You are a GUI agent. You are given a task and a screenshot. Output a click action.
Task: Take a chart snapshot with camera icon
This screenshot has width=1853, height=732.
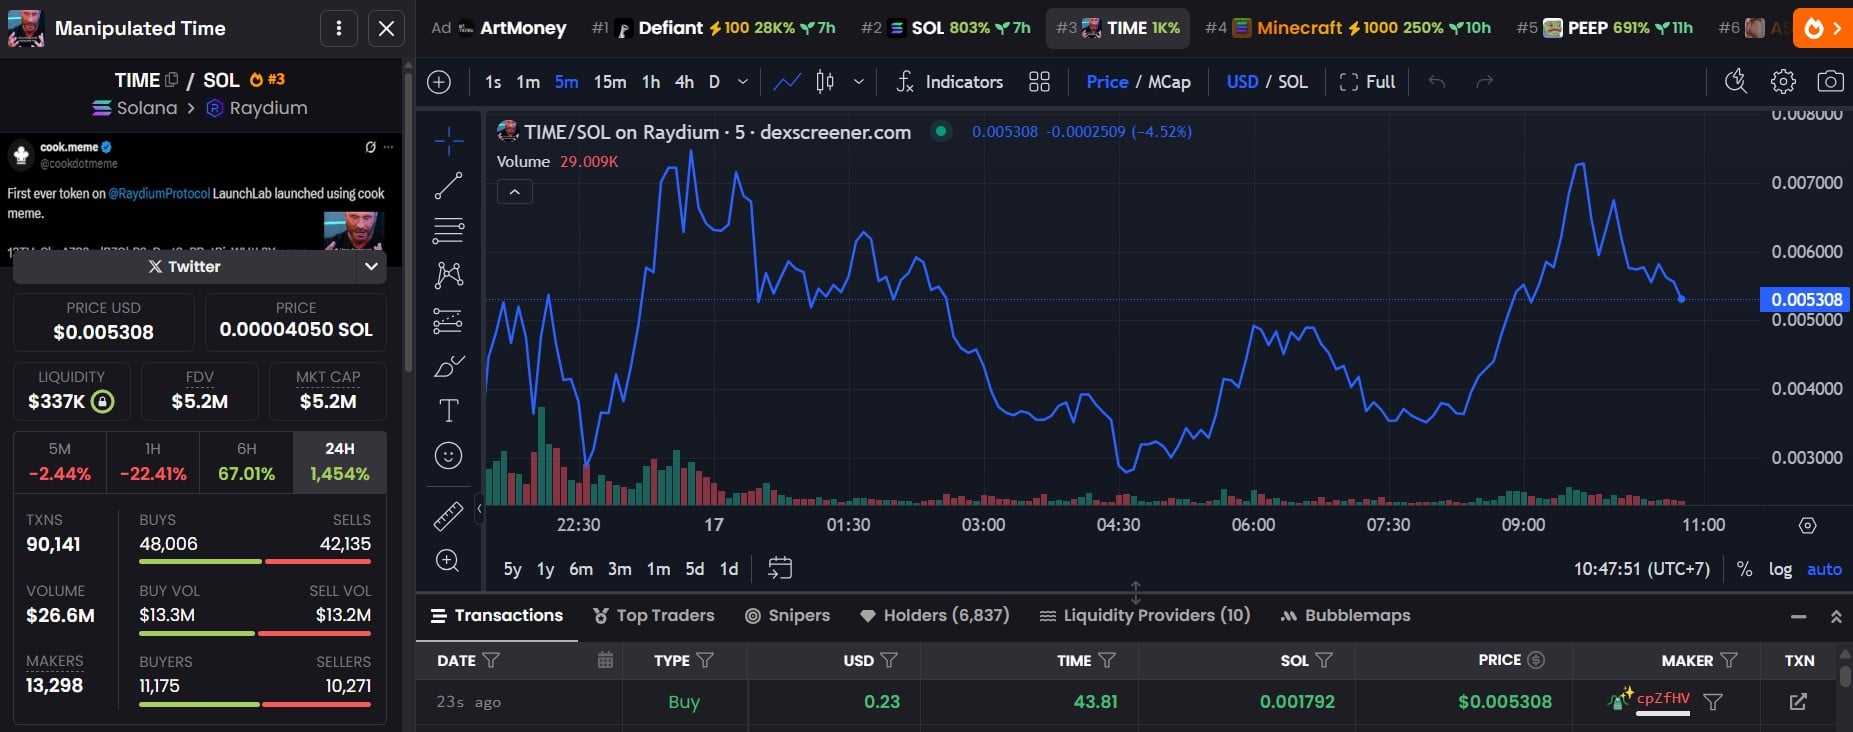[1830, 82]
